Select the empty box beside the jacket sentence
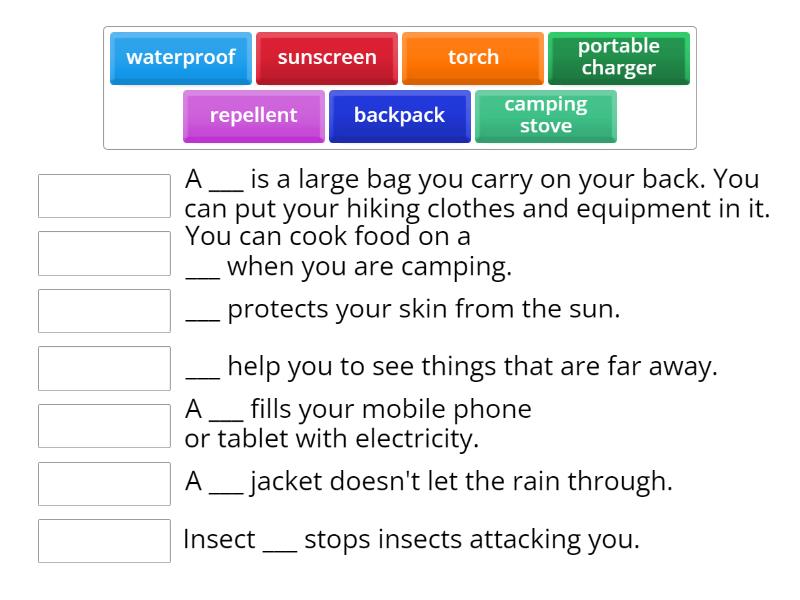The width and height of the screenshot is (800, 600). tap(105, 483)
